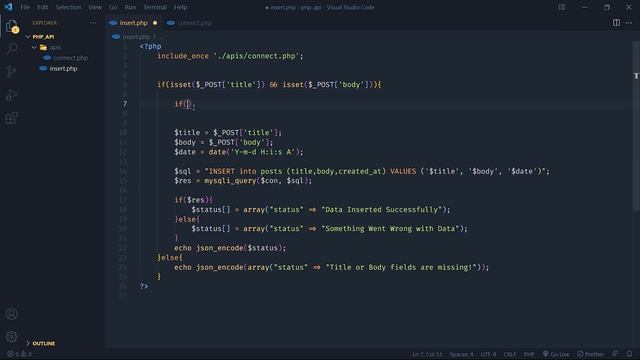Image resolution: width=640 pixels, height=360 pixels.
Task: Switch to the insert.php editor tab
Action: (133, 23)
